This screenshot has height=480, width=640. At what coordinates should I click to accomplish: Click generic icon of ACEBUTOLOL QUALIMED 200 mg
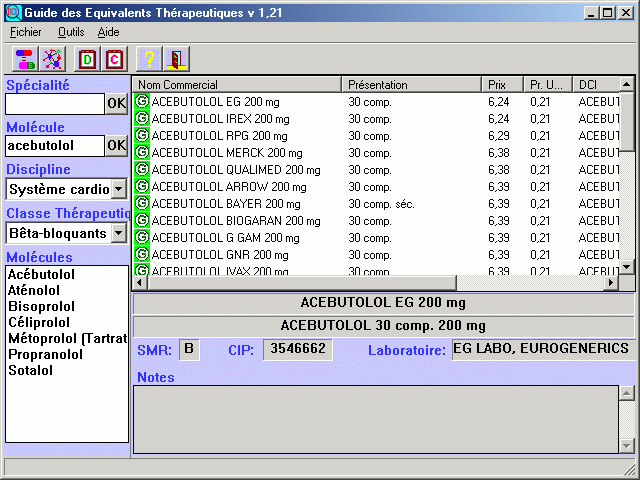[142, 169]
